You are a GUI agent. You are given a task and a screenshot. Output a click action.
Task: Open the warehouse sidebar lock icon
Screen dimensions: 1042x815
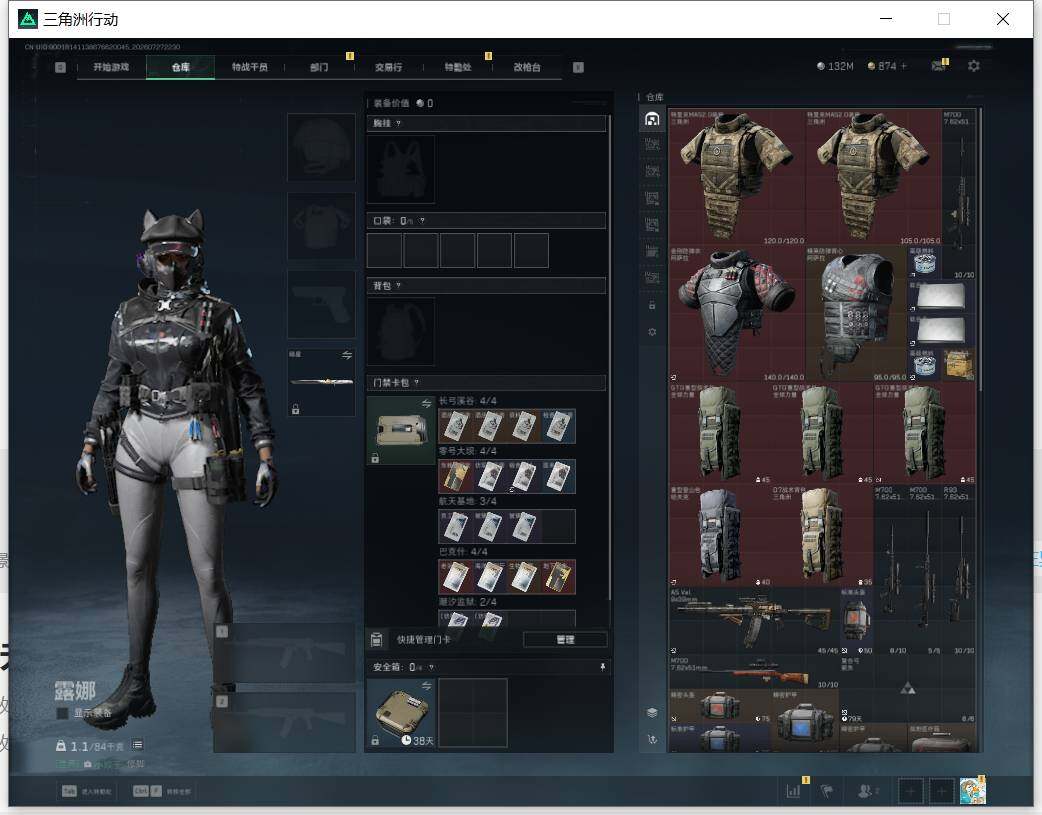652,305
